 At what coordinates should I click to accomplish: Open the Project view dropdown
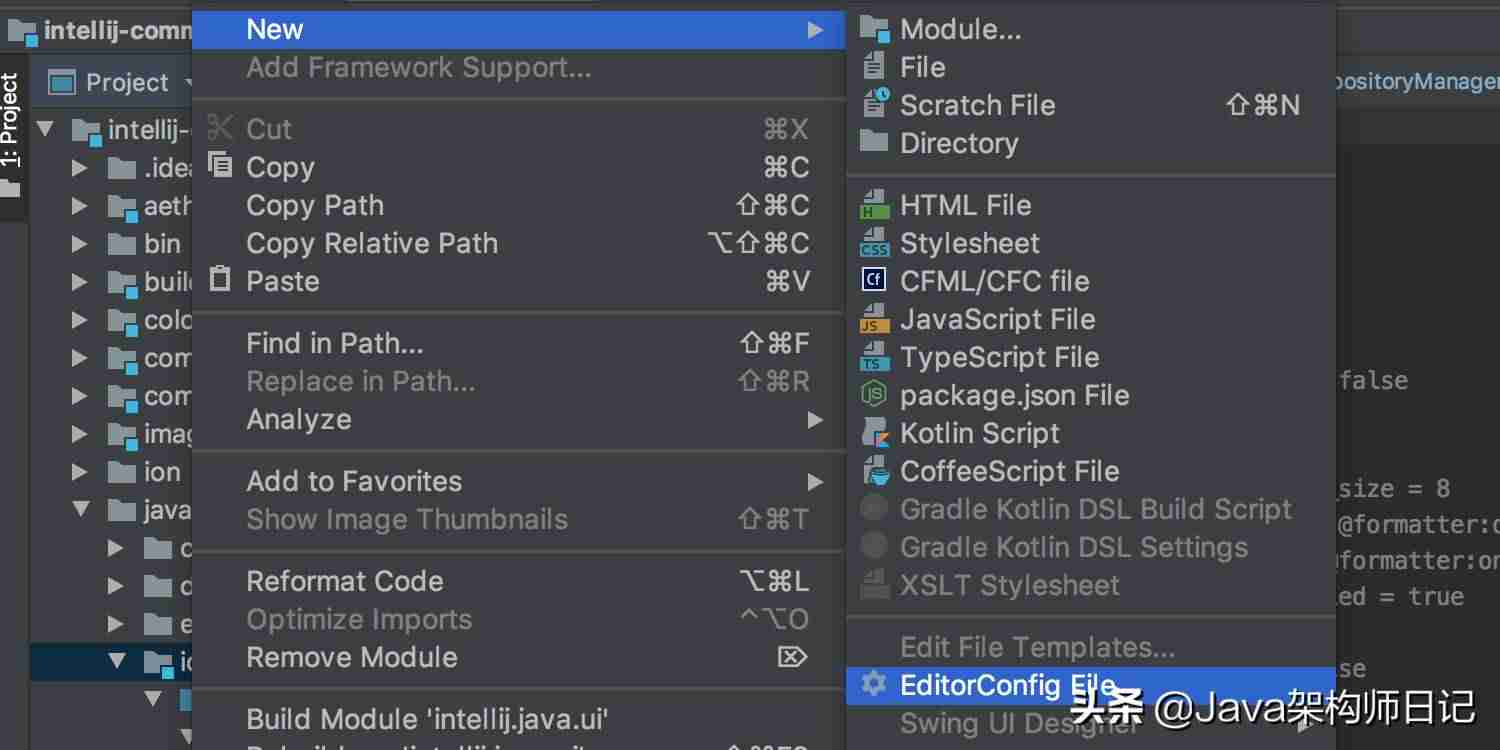coord(189,82)
